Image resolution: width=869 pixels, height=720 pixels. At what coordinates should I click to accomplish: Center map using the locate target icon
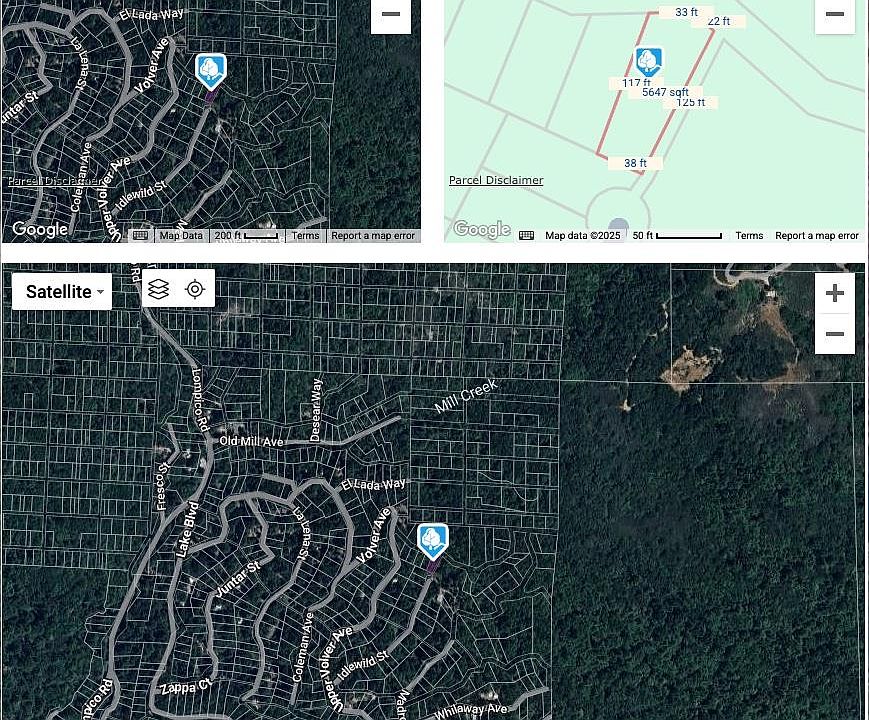coord(195,289)
